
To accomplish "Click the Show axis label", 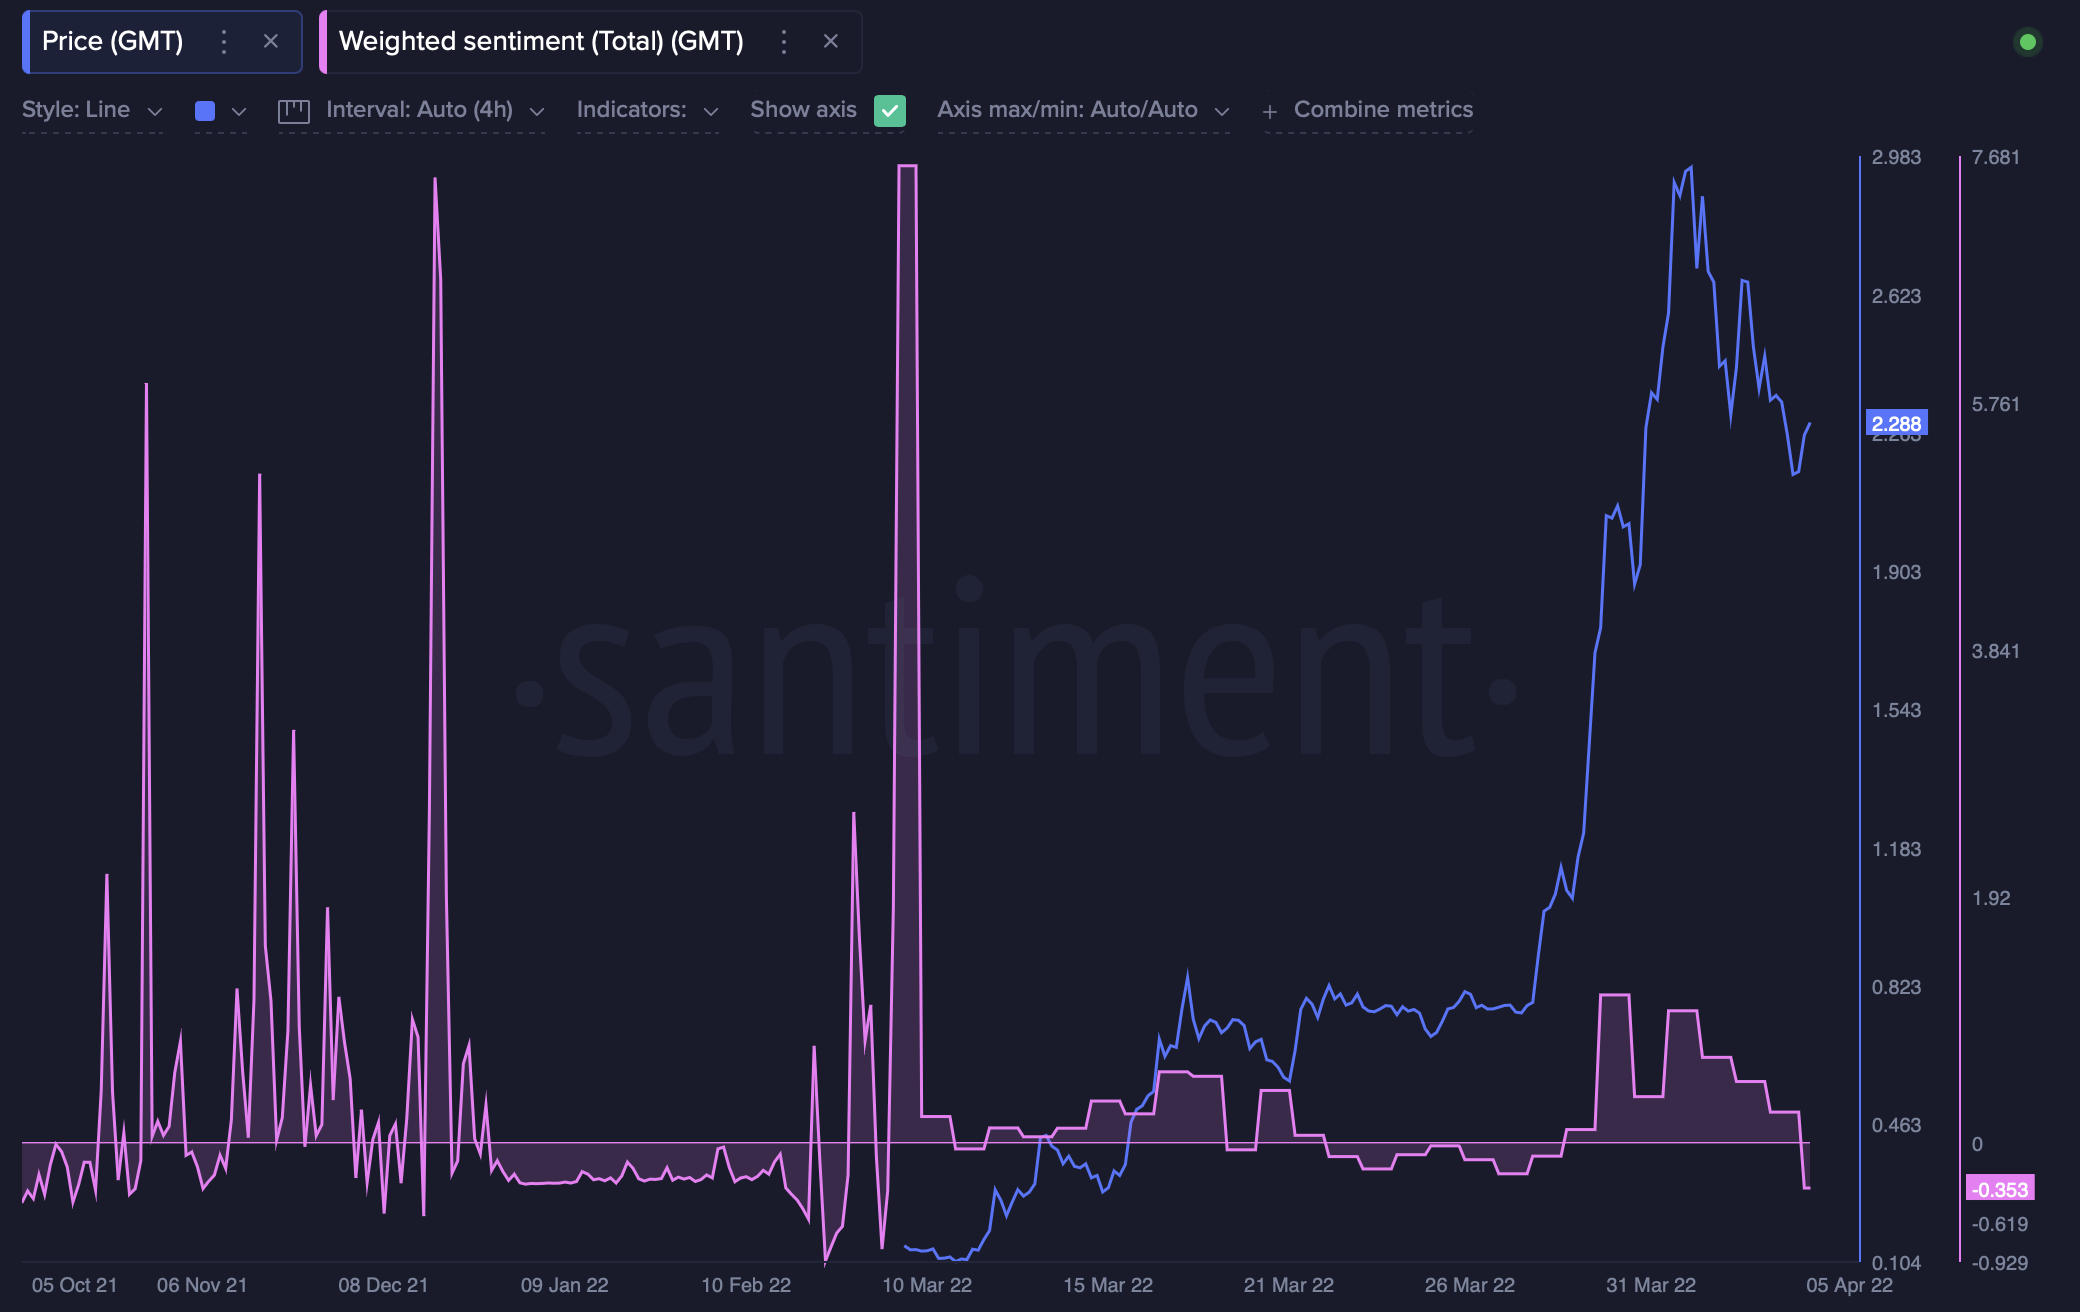I will coord(803,110).
